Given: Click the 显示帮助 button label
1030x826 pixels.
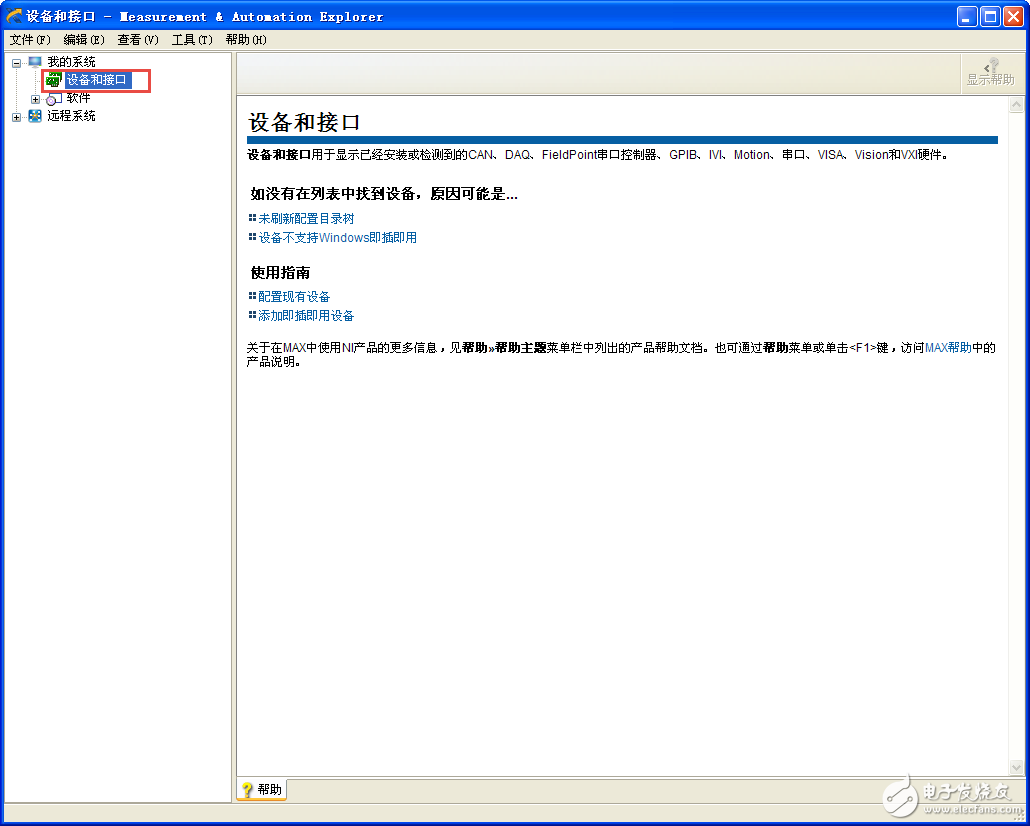Looking at the screenshot, I should [x=991, y=80].
